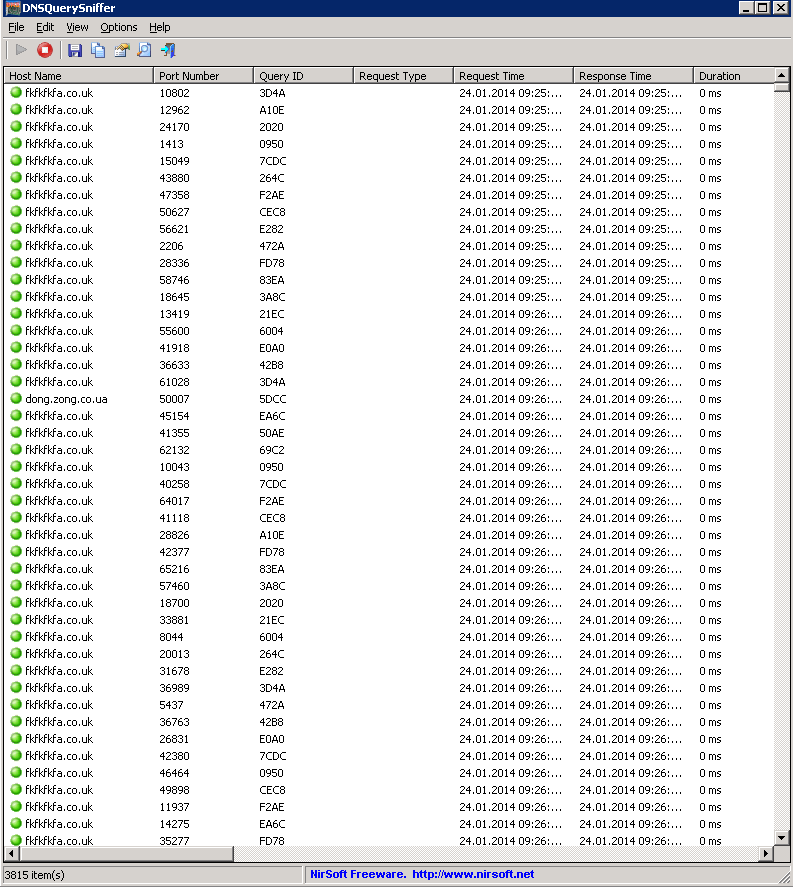
Task: Click port number 61028 cell
Action: [x=174, y=382]
